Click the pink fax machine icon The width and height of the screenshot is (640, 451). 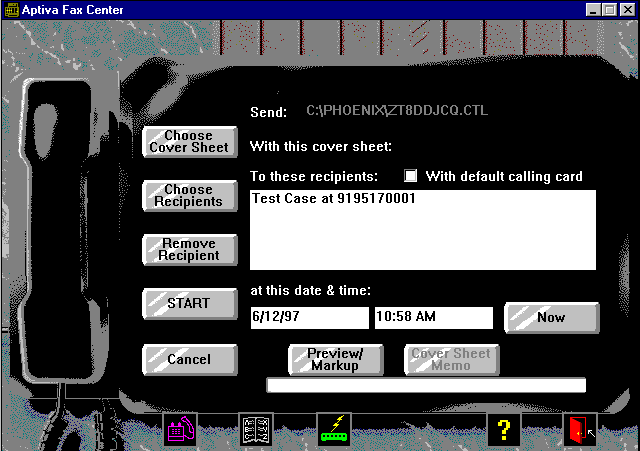(x=181, y=430)
